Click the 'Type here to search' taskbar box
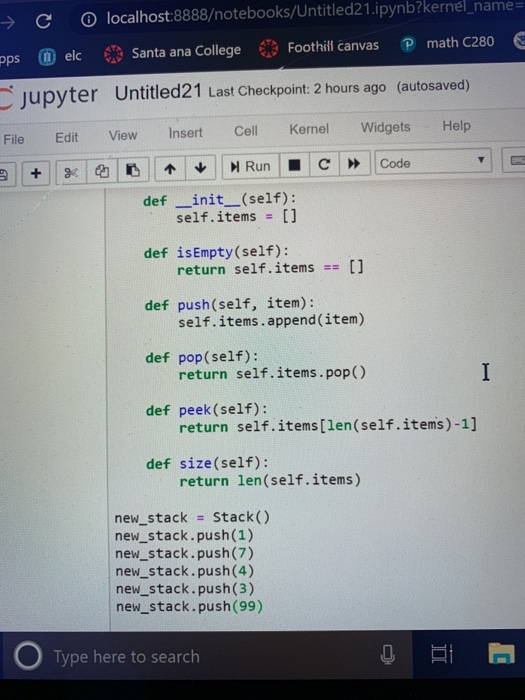525x700 pixels. point(207,656)
